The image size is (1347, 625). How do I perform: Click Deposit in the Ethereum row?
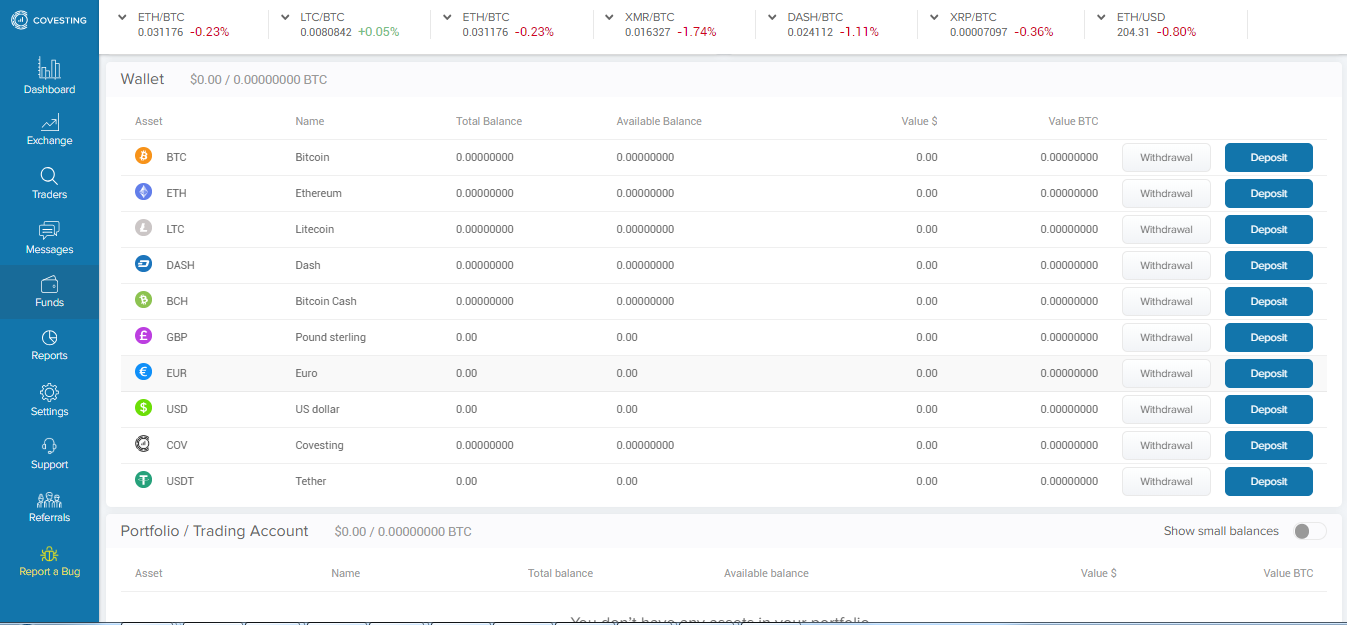point(1268,193)
